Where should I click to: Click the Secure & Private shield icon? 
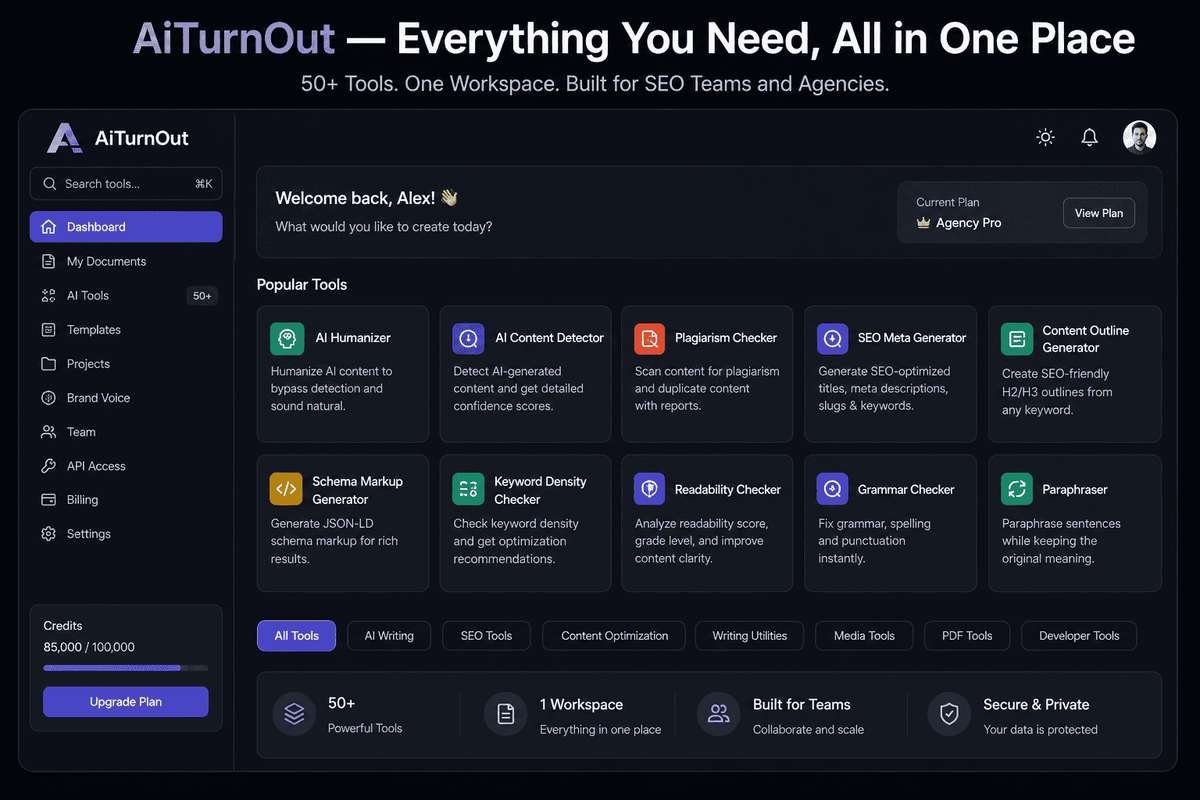coord(948,714)
